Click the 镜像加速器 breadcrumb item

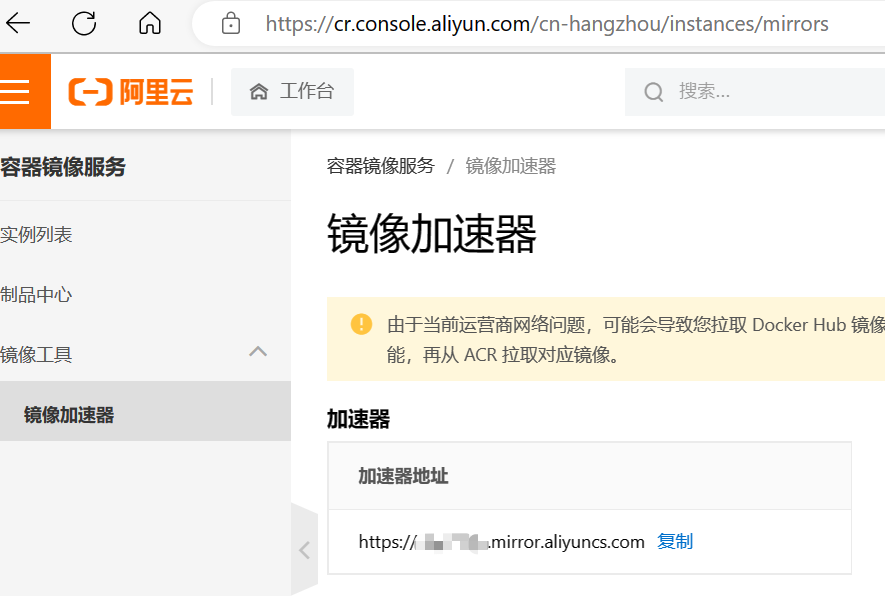coord(510,166)
